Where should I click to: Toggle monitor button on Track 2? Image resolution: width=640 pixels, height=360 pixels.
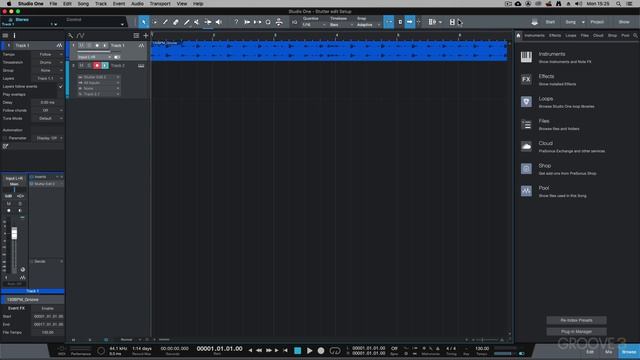point(105,65)
